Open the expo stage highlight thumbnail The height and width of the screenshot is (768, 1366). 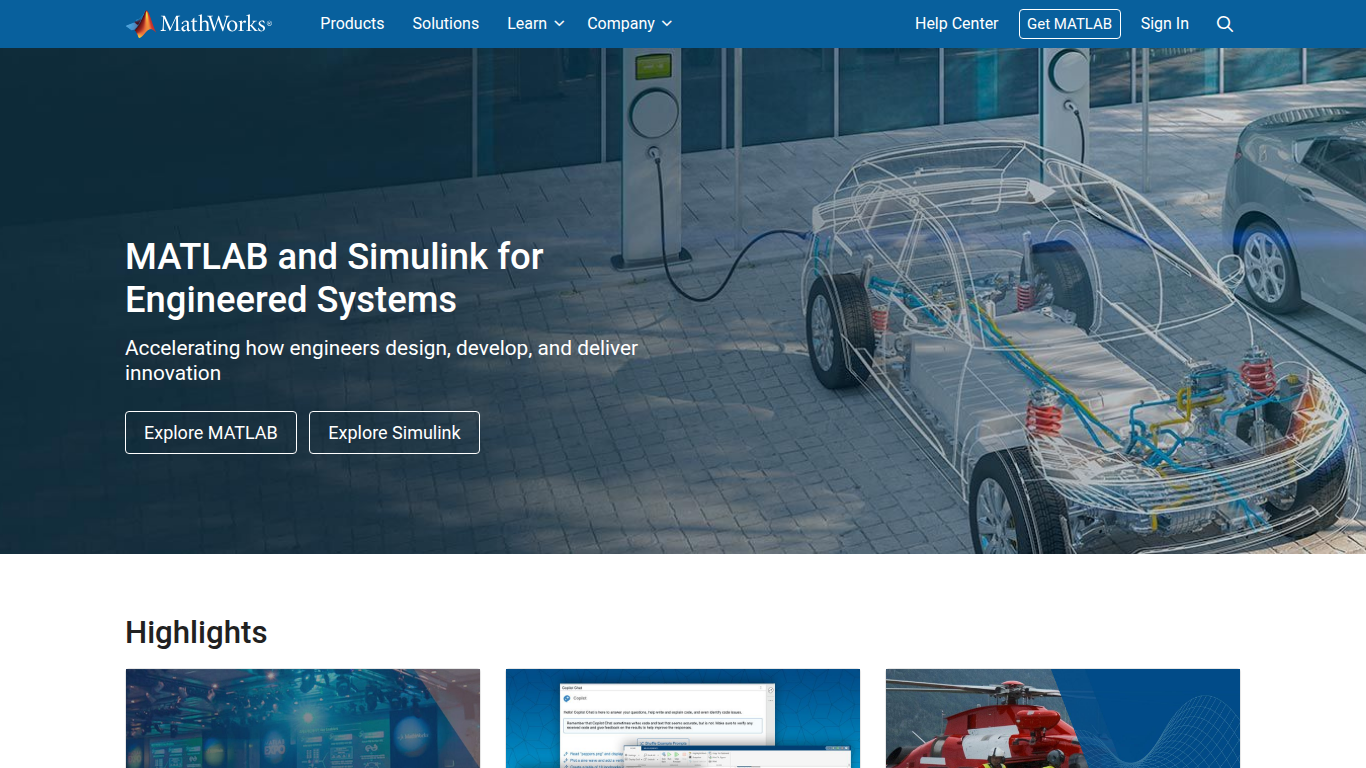(303, 718)
